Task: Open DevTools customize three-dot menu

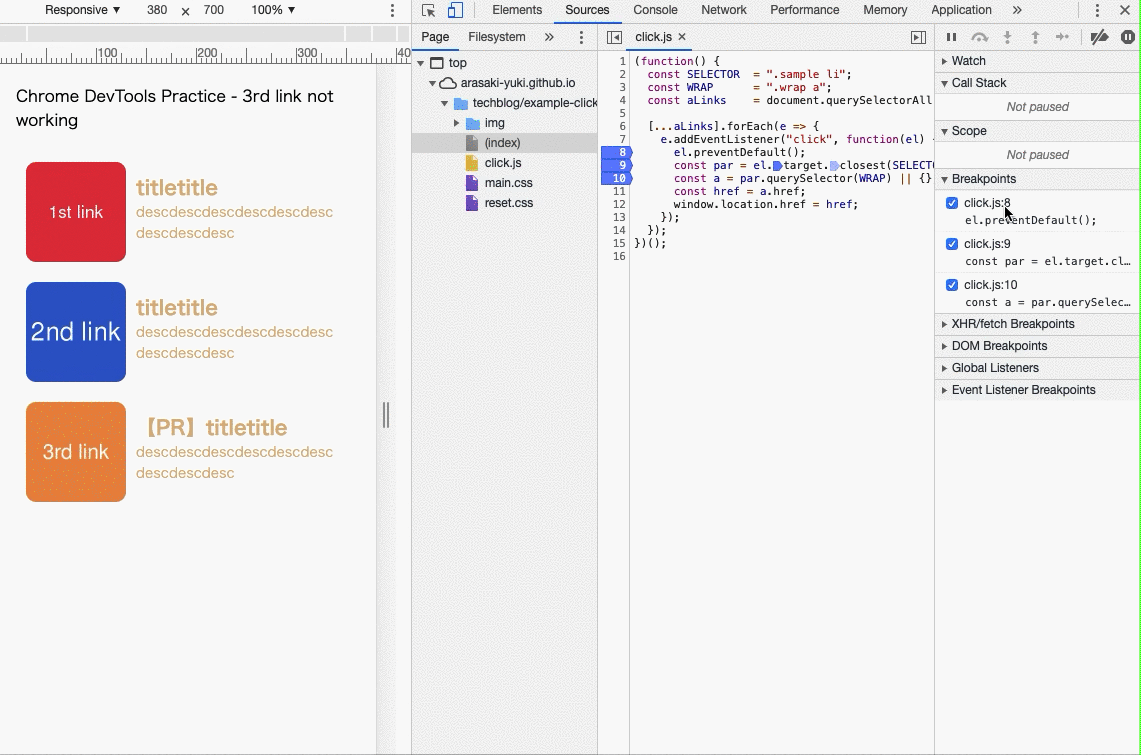Action: tap(1097, 10)
